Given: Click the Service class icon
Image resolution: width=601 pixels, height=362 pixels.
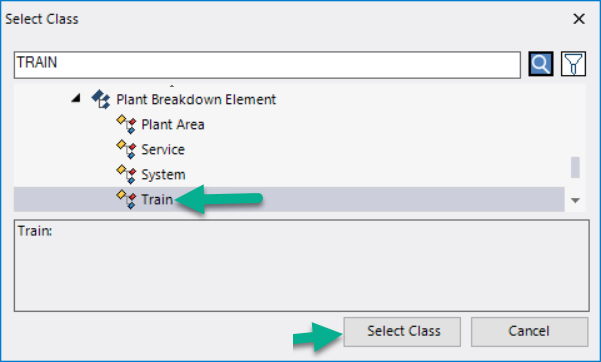Looking at the screenshot, I should 126,149.
